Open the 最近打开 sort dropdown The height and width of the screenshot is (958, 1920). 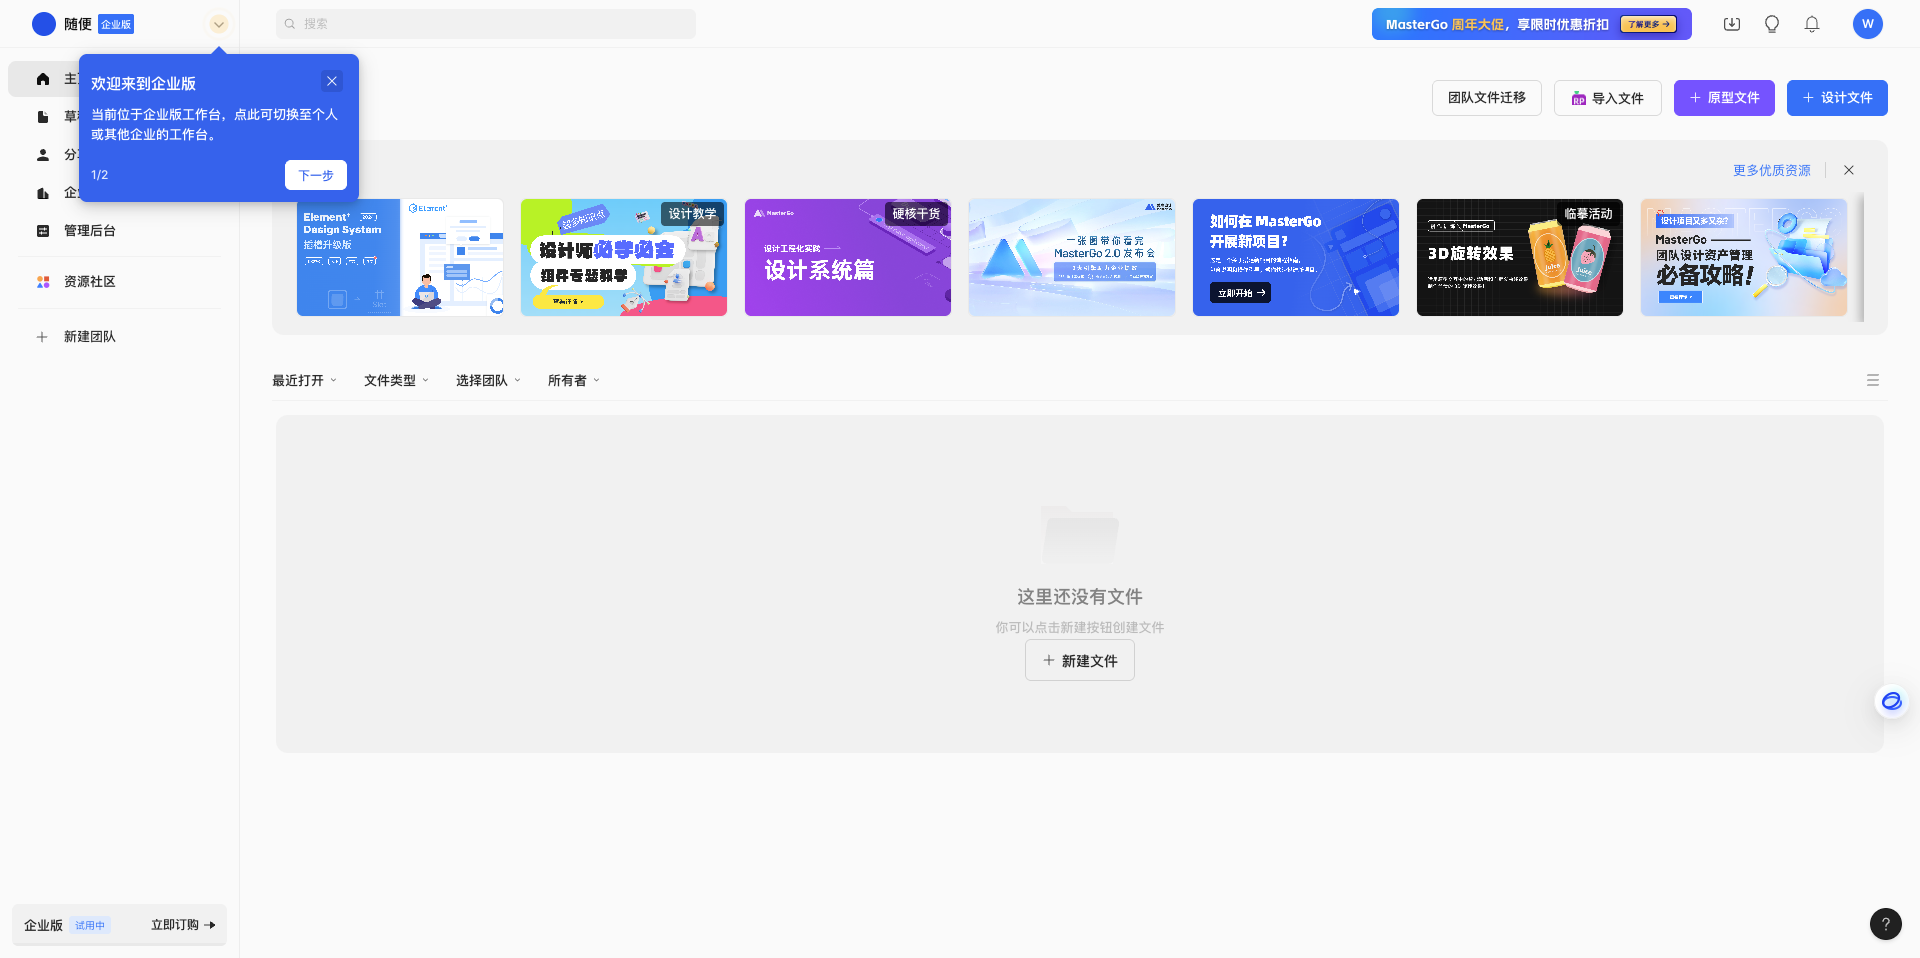[304, 380]
